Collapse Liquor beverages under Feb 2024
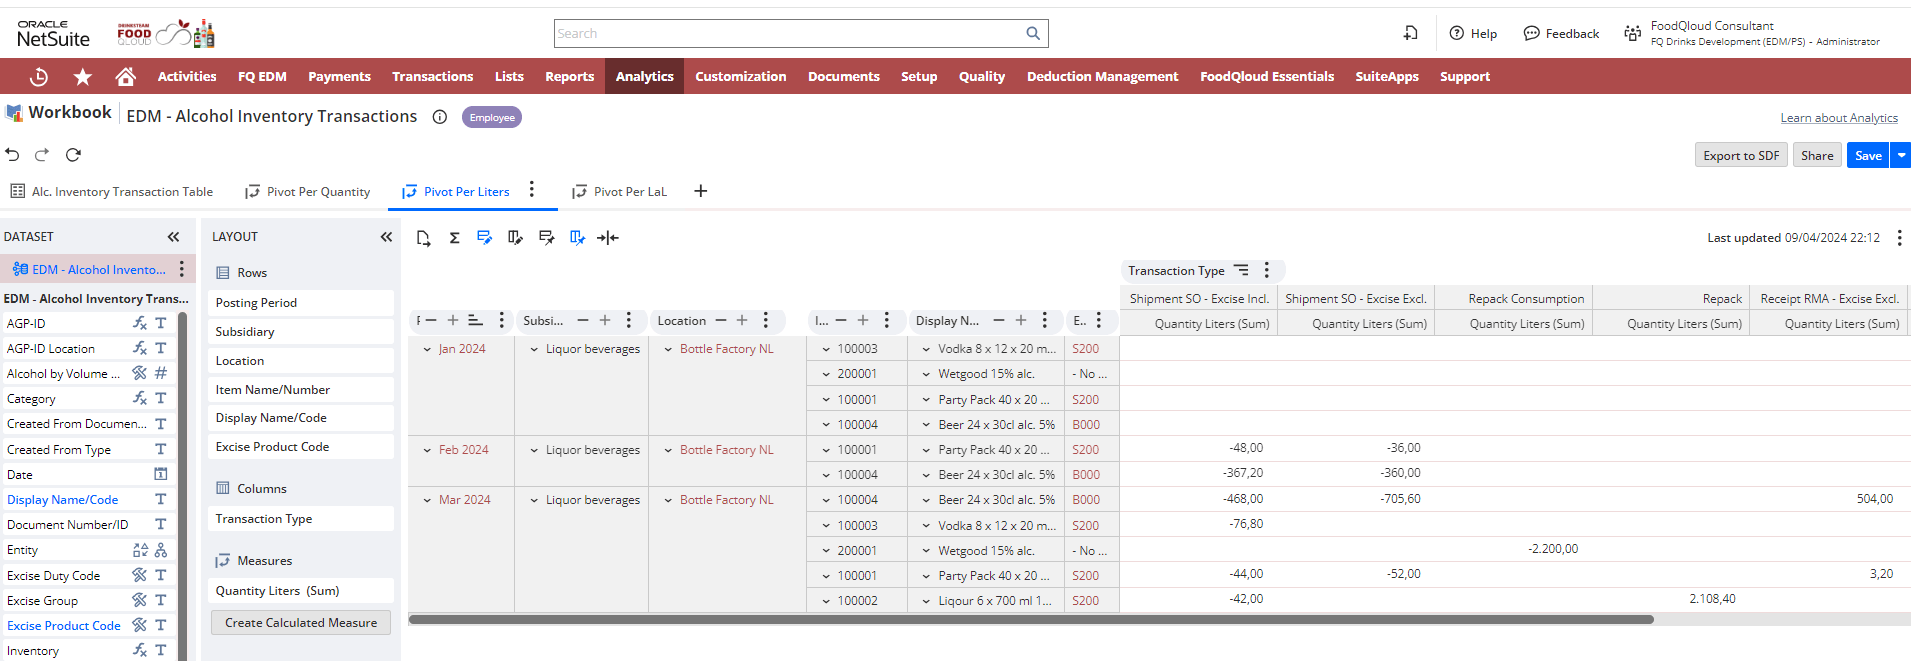This screenshot has width=1911, height=661. pos(534,450)
